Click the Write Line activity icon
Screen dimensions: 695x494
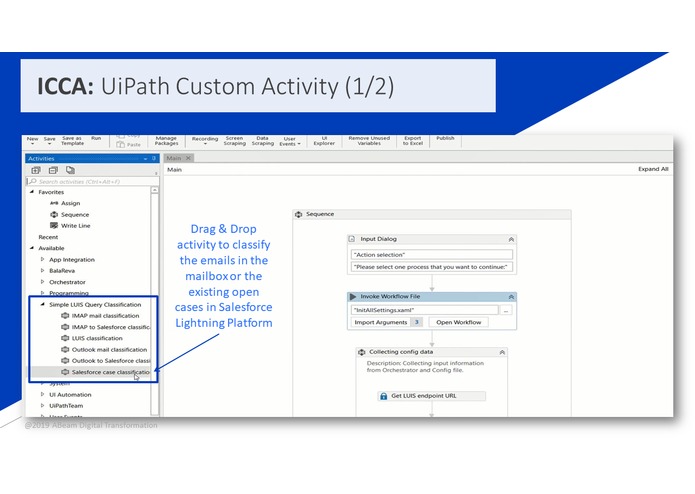(54, 226)
